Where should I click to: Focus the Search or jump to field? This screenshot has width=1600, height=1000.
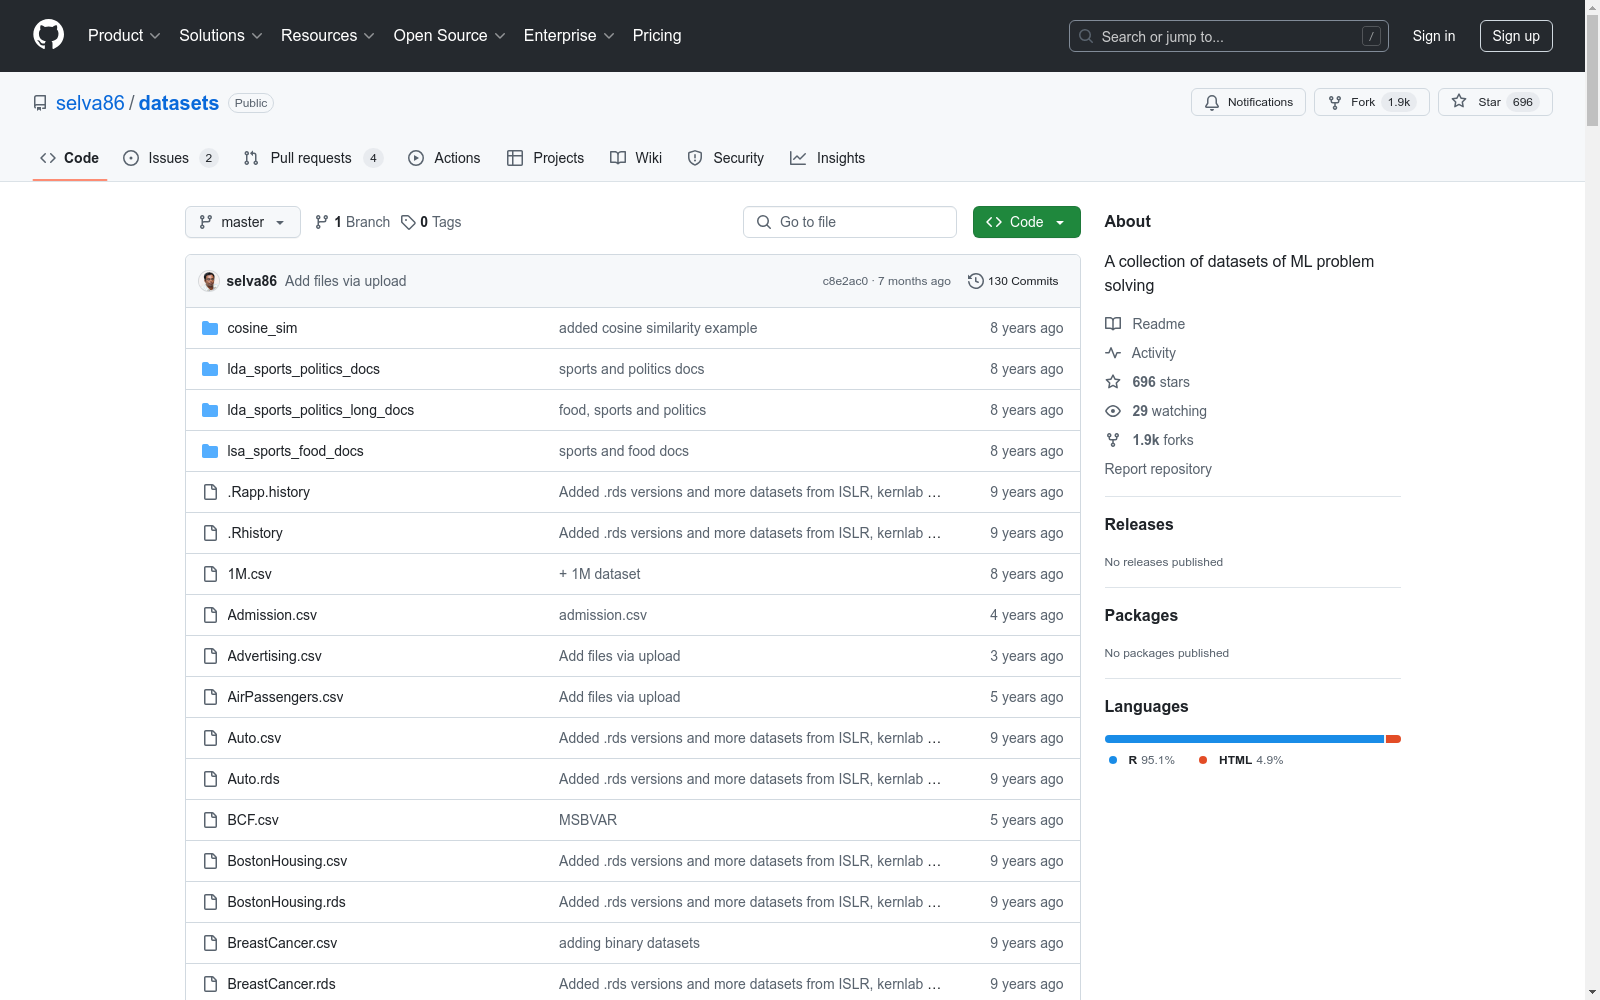click(x=1229, y=36)
